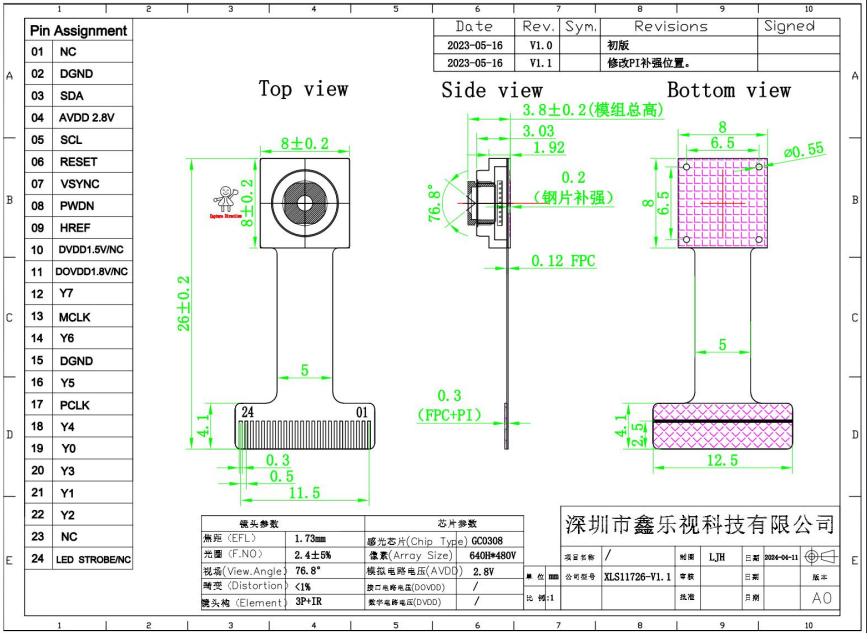Screen dimensions: 867x633
Task: Click the sheet size 'A0'
Action: click(x=822, y=598)
